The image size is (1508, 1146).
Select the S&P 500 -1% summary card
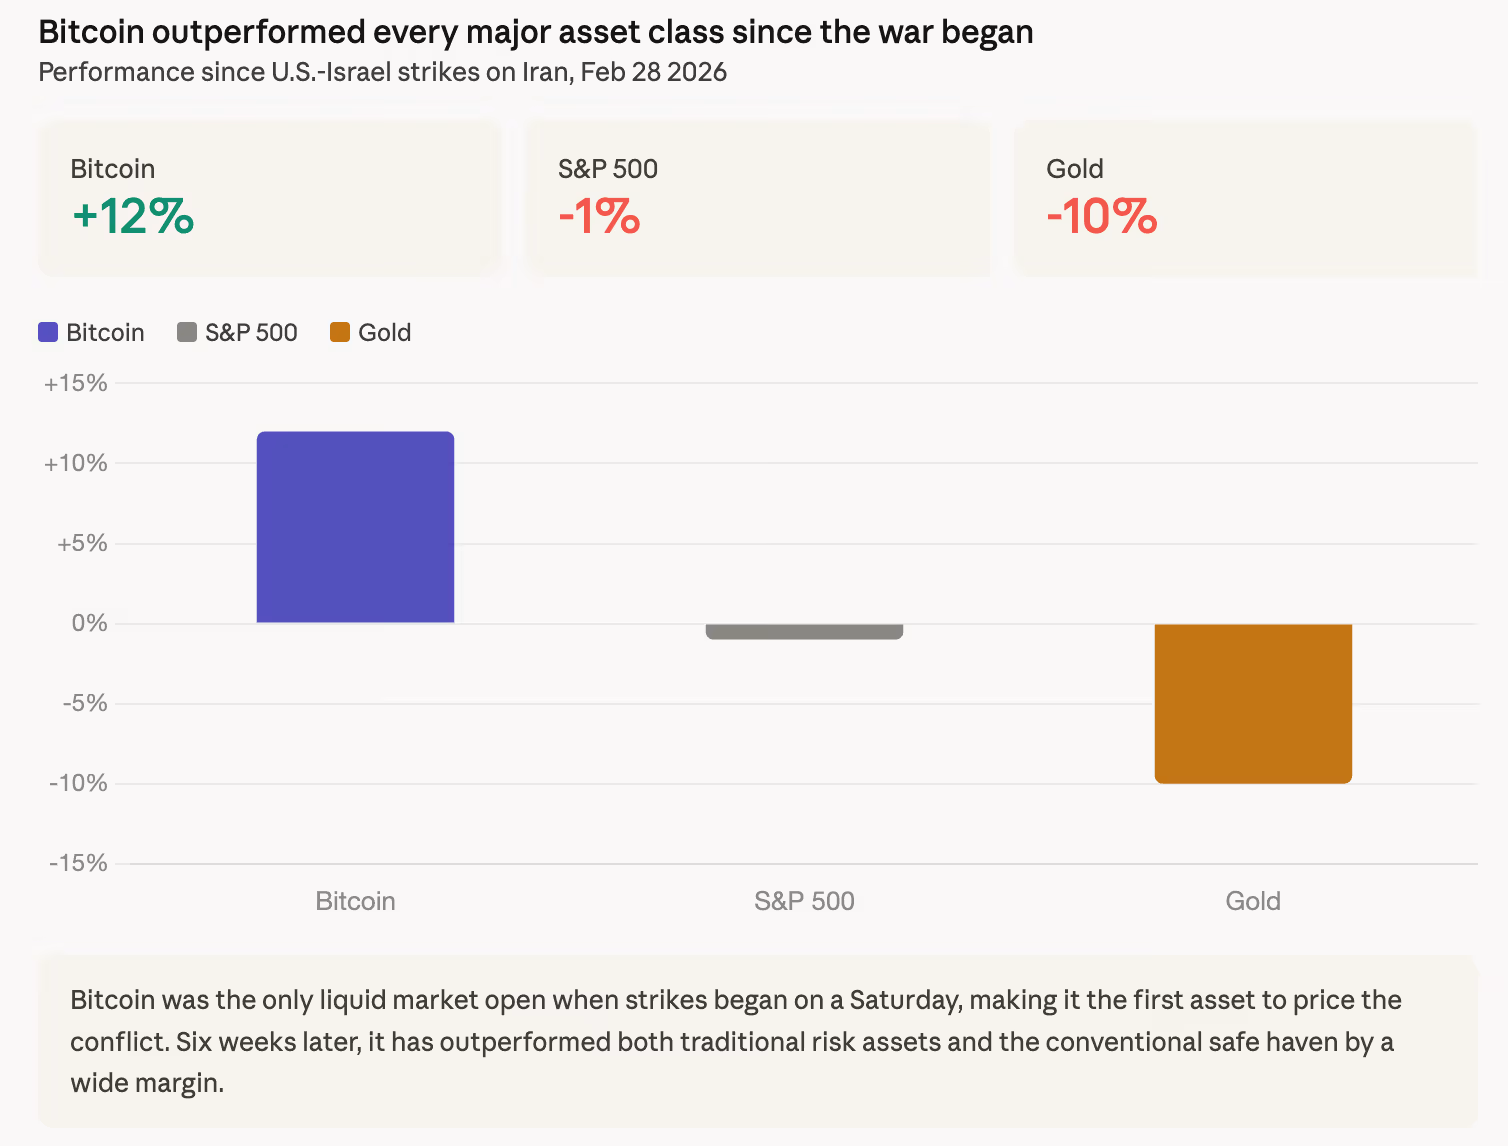(757, 198)
